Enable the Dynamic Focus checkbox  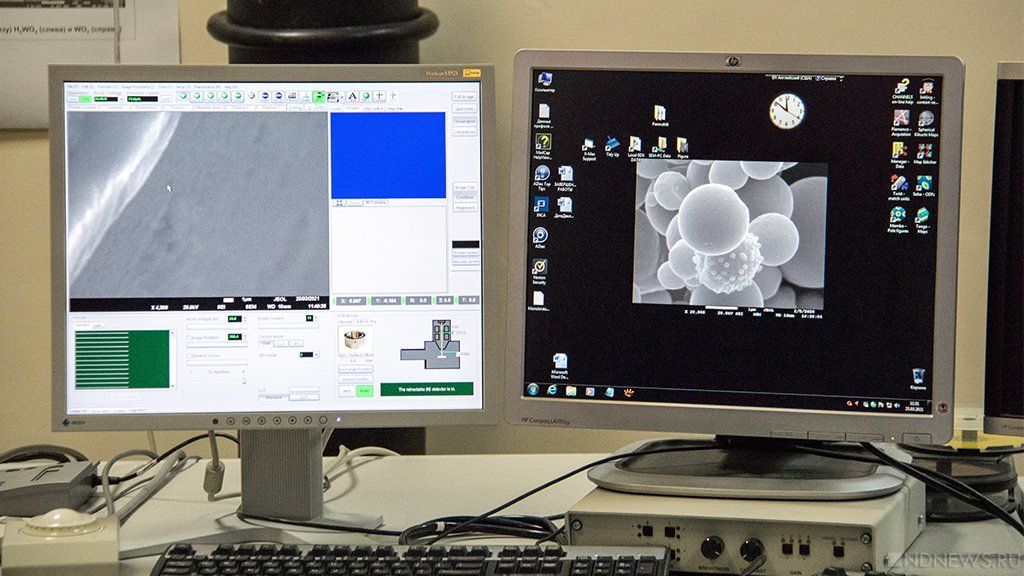[190, 356]
